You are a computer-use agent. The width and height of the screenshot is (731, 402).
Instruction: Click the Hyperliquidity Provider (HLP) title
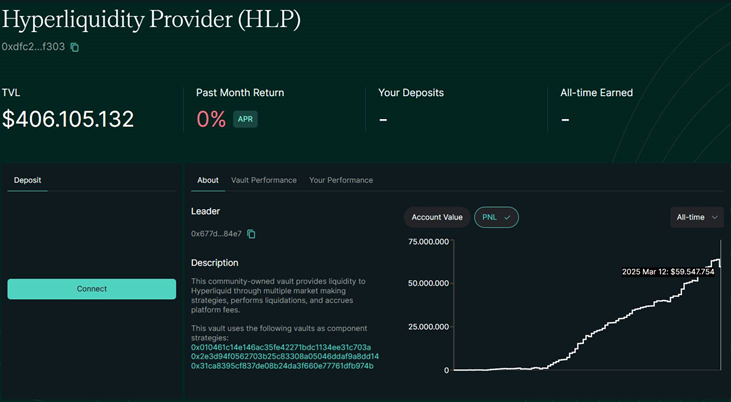click(x=151, y=20)
